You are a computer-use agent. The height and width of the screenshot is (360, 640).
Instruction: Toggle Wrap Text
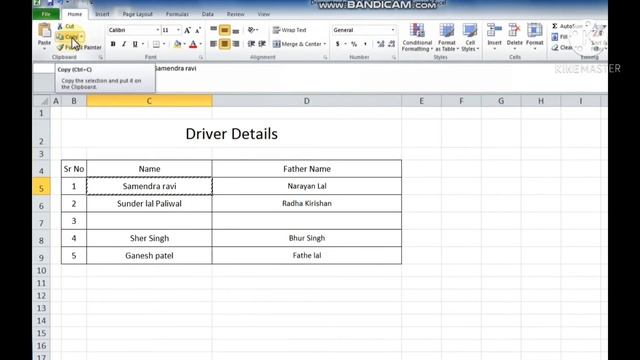coord(289,30)
